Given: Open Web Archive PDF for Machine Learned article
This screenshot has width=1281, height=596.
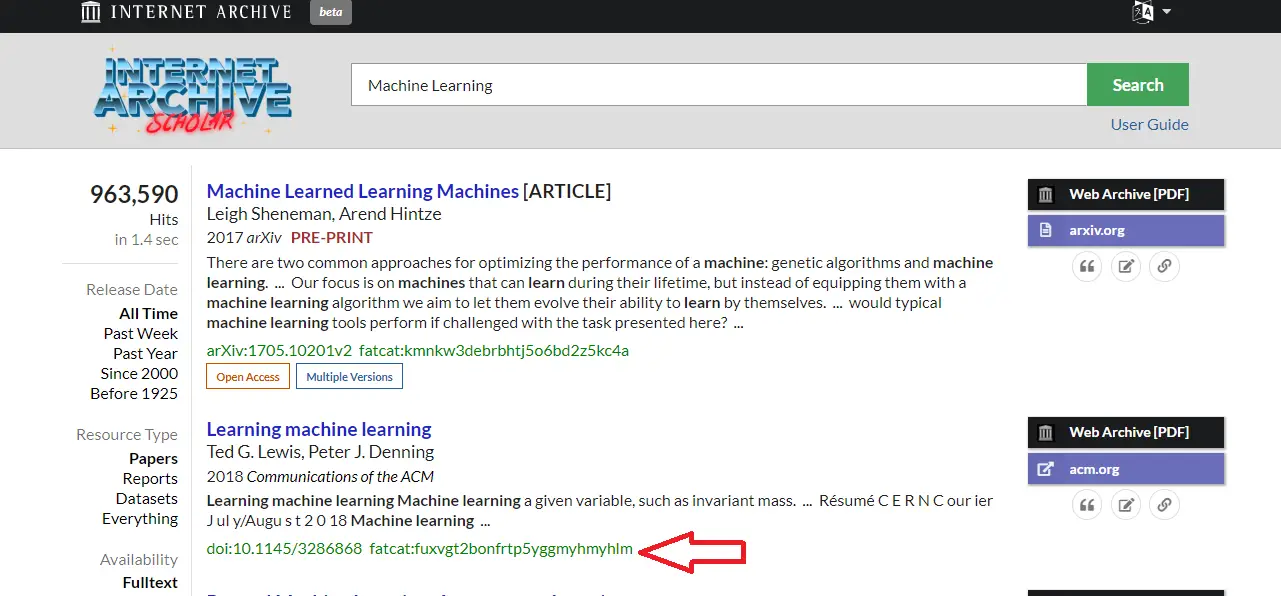Looking at the screenshot, I should coord(1126,194).
